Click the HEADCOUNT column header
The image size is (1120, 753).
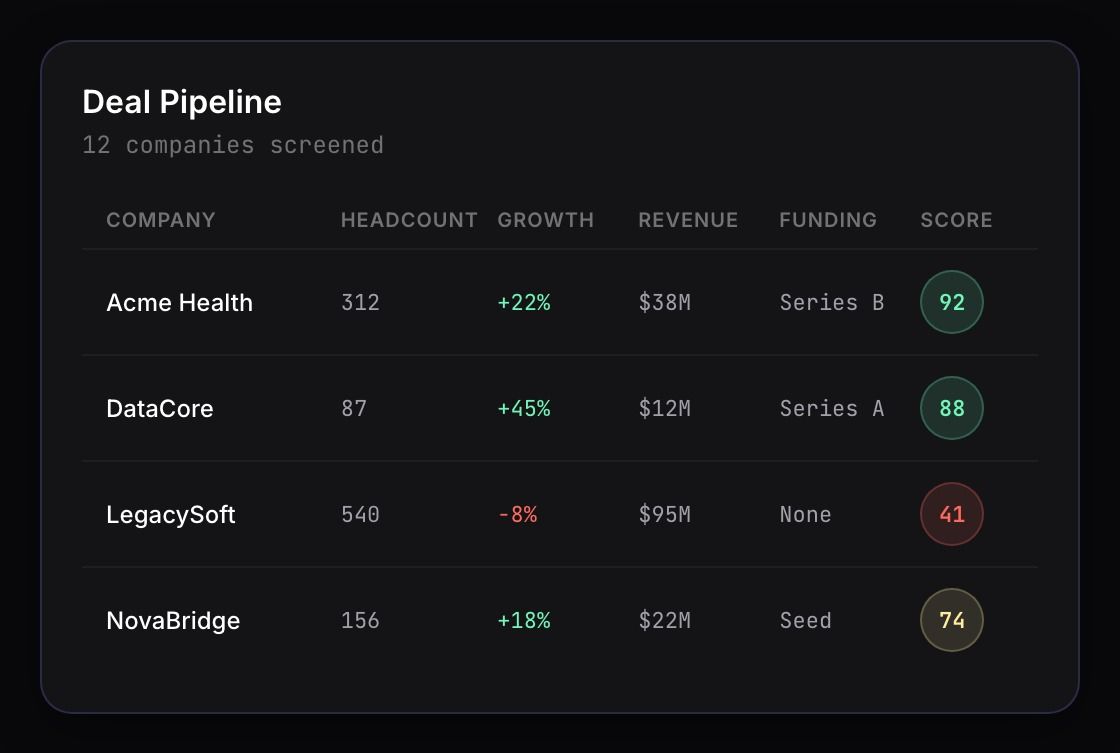click(409, 220)
